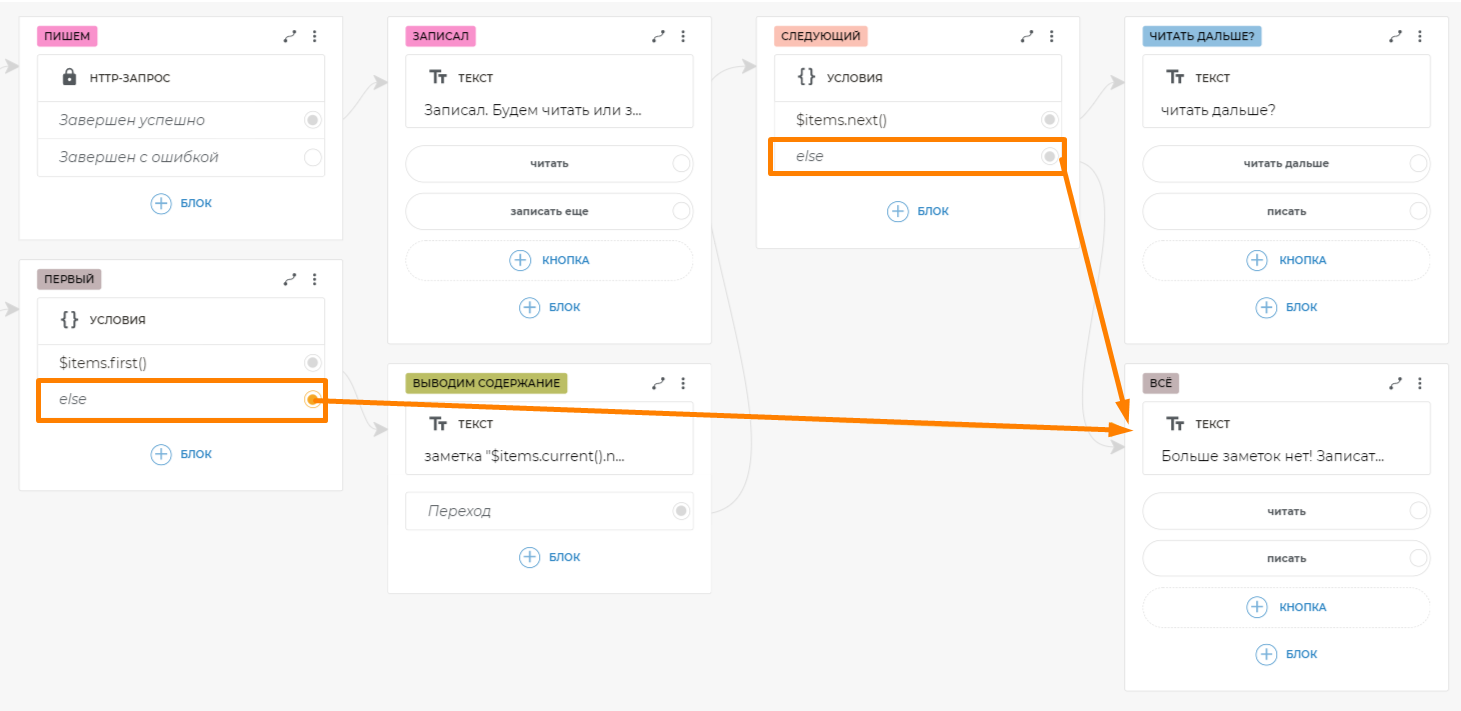Screen dimensions: 1461x711
Task: Open three-dot menu of ВЫВОДИМ СОДЕРЖАНИЕ block
Action: (683, 383)
